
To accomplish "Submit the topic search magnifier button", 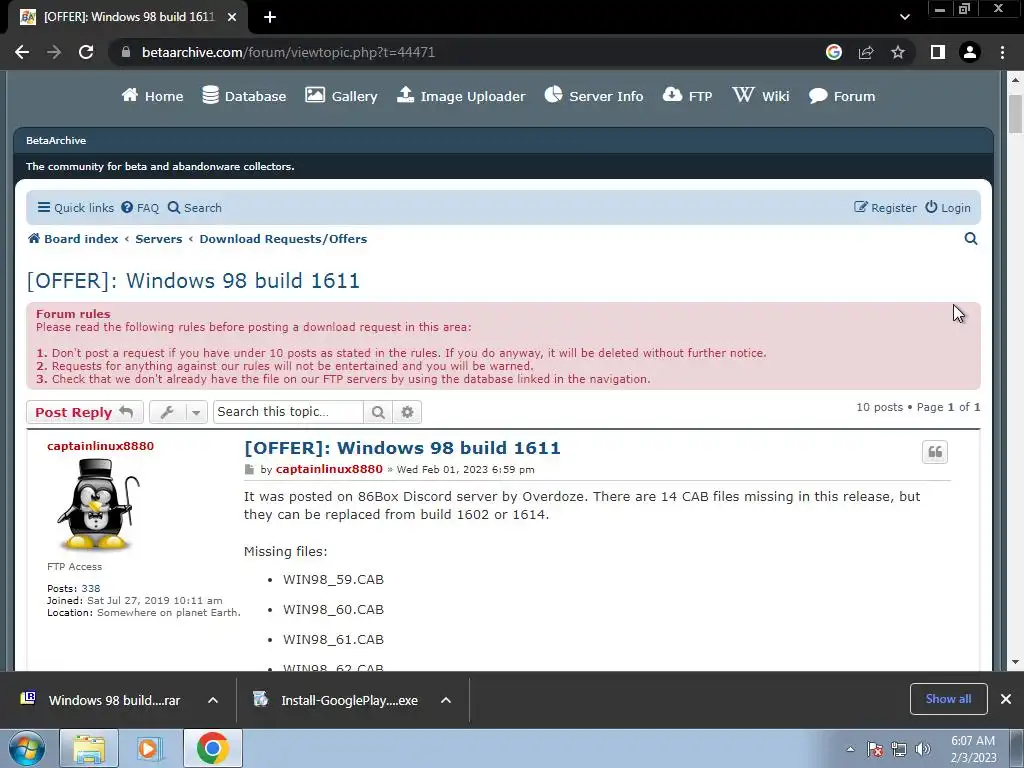I will tap(378, 412).
